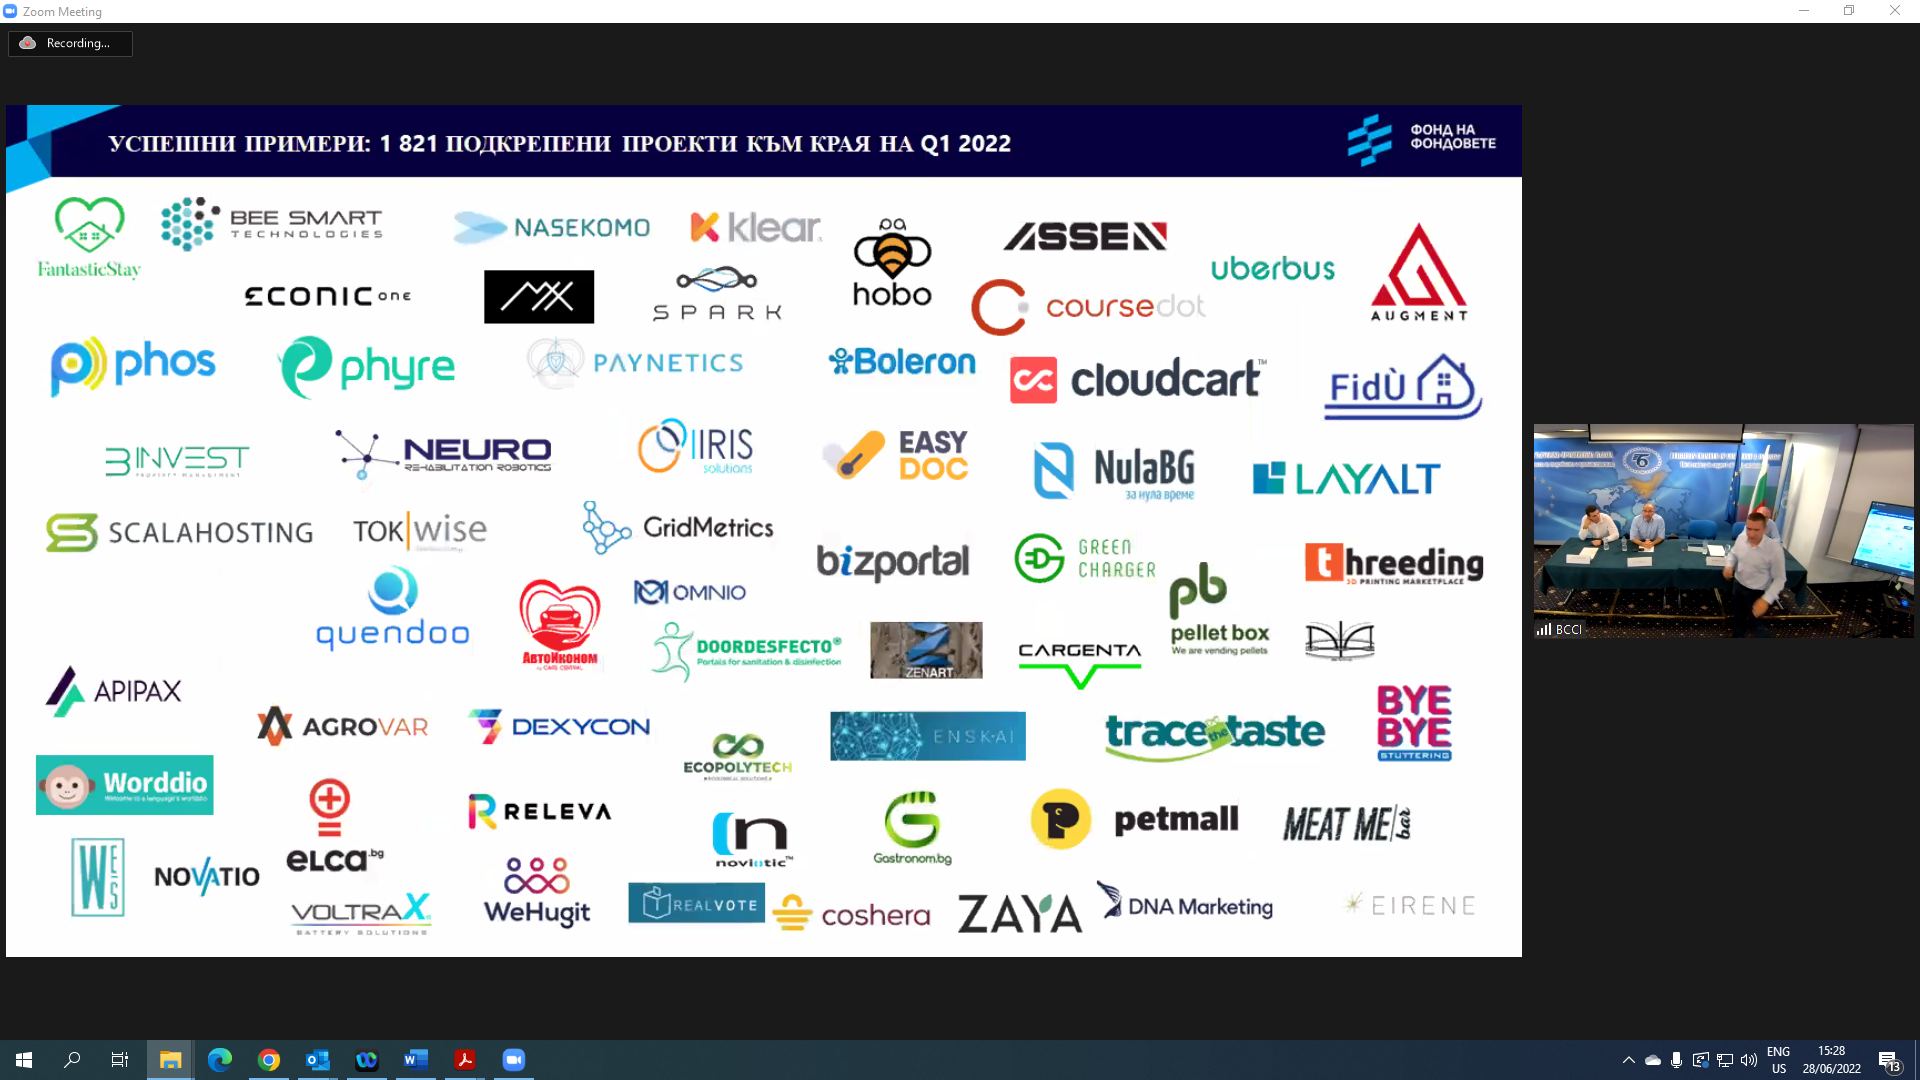1920x1080 pixels.
Task: Switch to Microsoft Word in taskbar
Action: tap(415, 1060)
